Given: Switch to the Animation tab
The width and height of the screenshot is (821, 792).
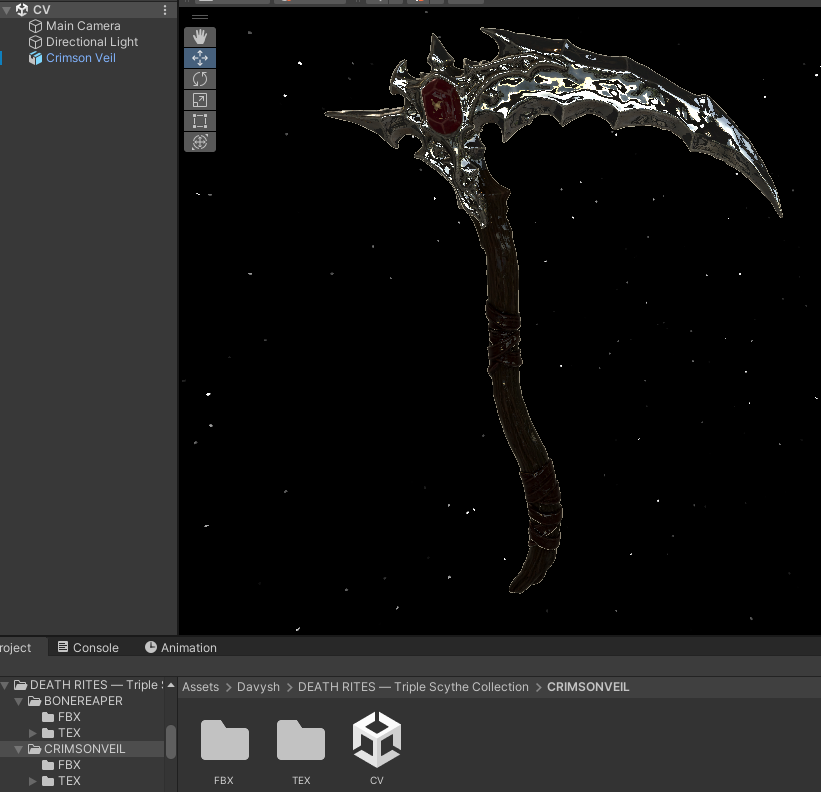Looking at the screenshot, I should tap(181, 648).
